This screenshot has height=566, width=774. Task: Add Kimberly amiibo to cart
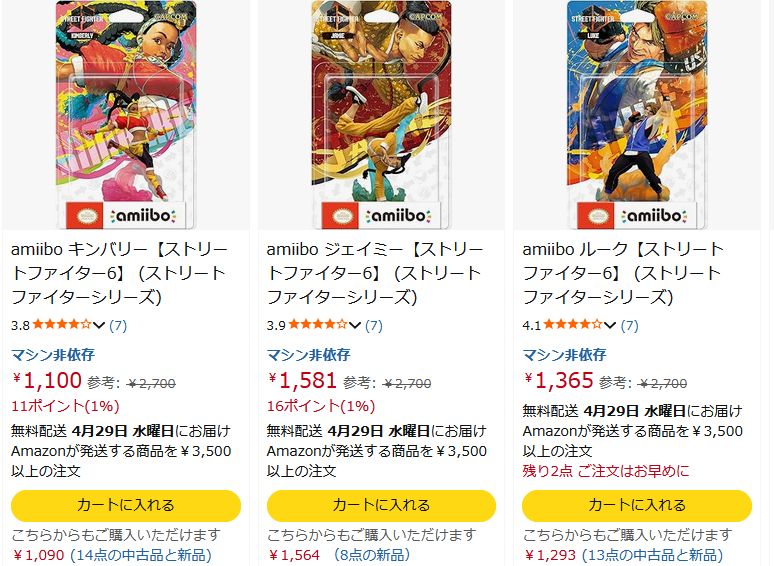[126, 505]
